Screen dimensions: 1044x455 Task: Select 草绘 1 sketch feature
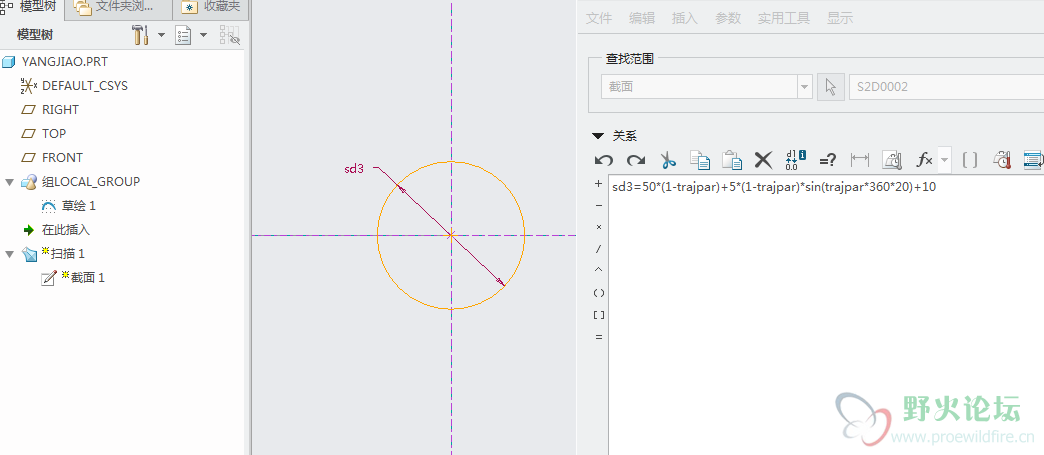[x=79, y=206]
